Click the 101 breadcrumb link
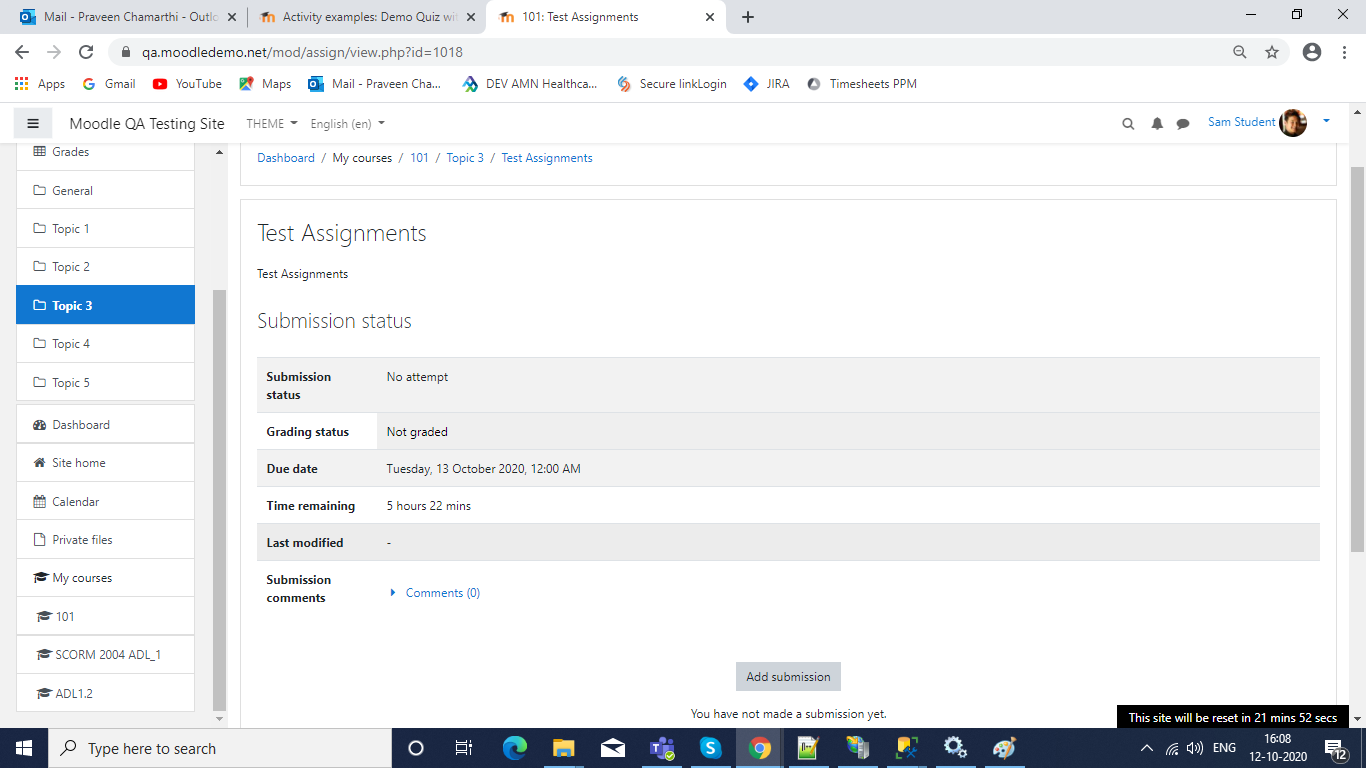Image resolution: width=1366 pixels, height=768 pixels. [419, 158]
